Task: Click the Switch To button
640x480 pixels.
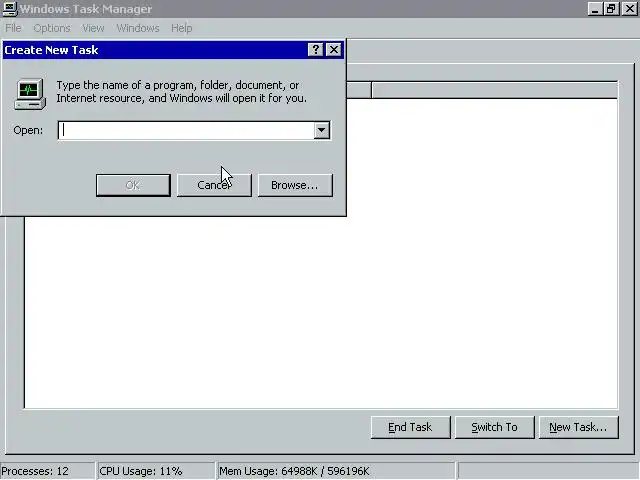Action: tap(495, 427)
